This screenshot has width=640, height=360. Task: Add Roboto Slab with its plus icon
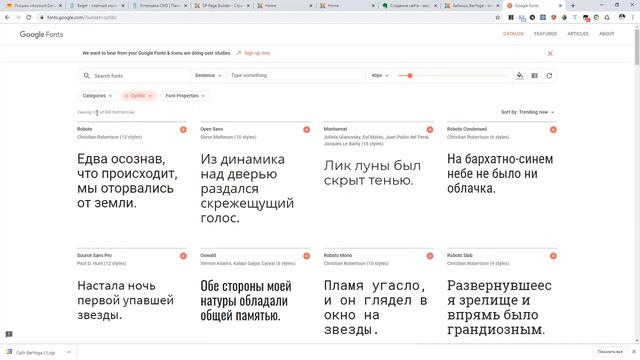pos(553,256)
